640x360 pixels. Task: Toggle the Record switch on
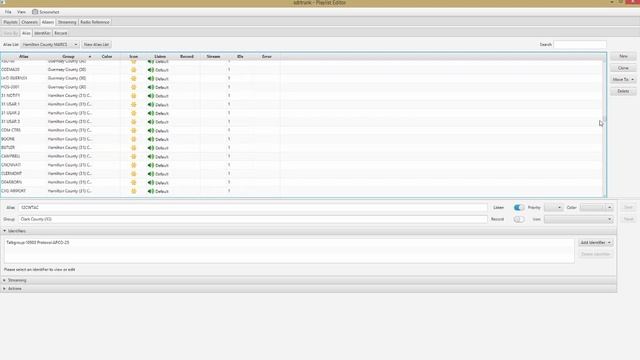coord(519,219)
